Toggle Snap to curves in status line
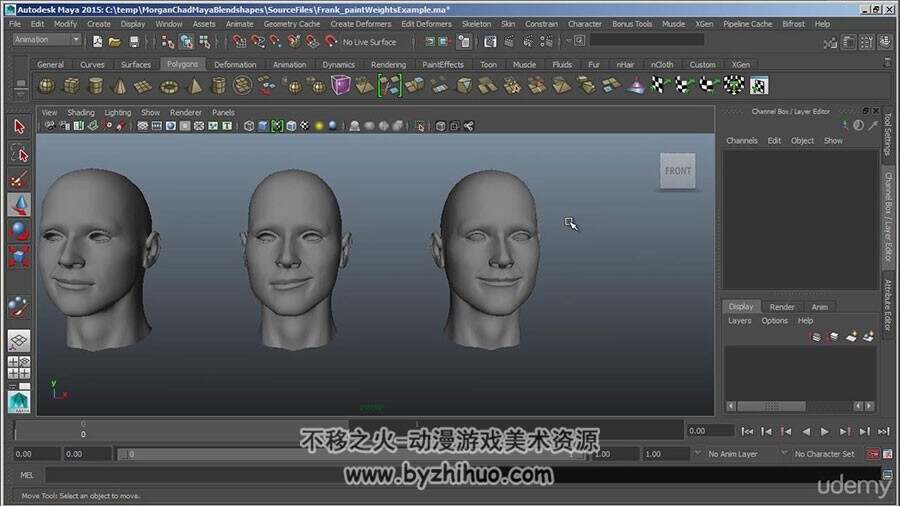Viewport: 900px width, 506px height. point(258,41)
